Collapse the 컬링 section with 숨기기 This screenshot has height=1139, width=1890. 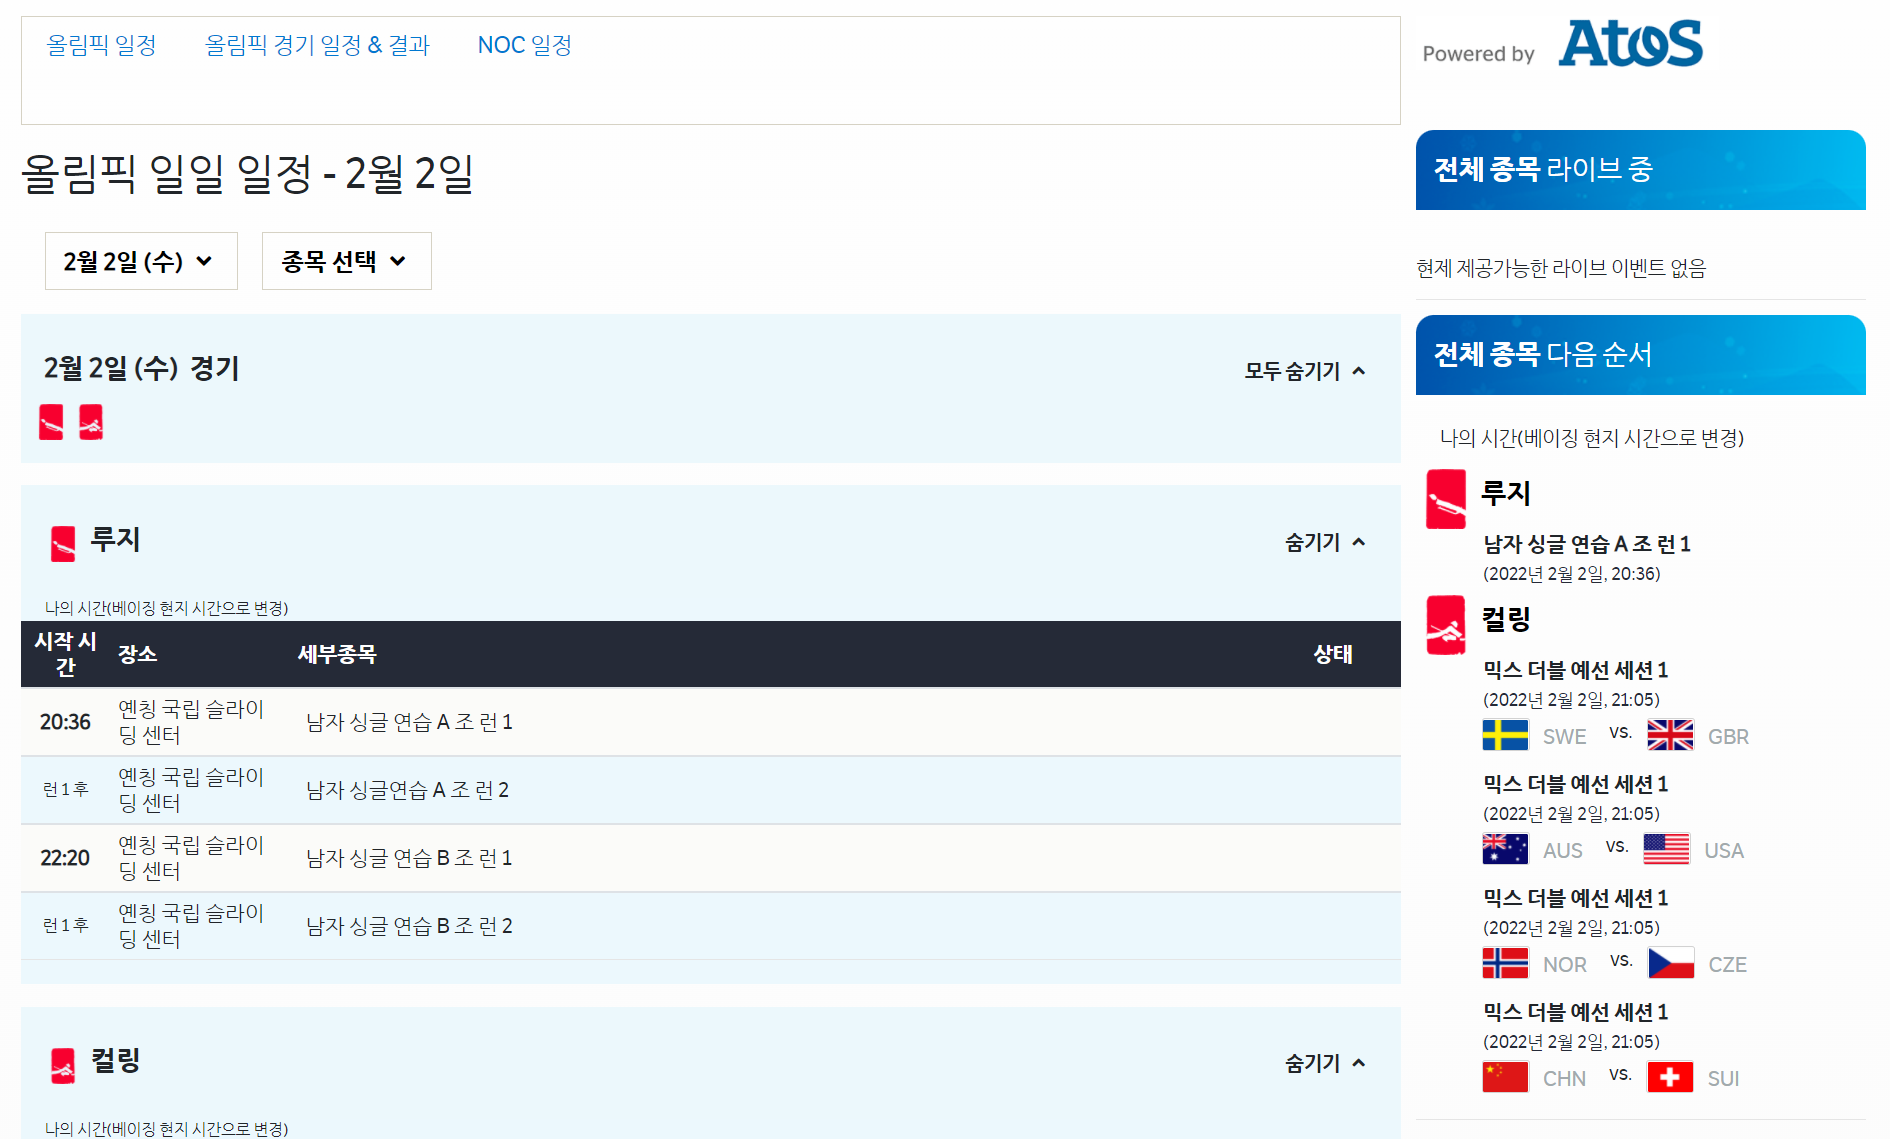click(1325, 1063)
